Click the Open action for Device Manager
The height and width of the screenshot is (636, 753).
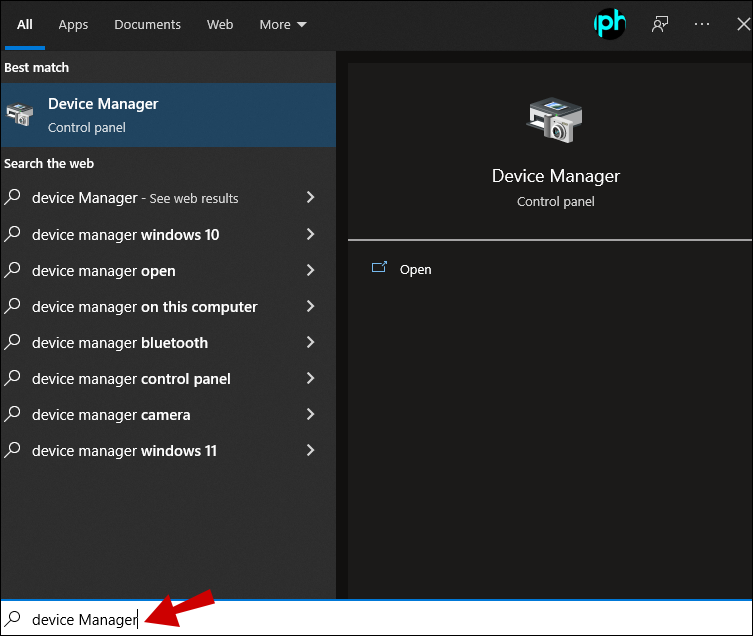(x=415, y=269)
